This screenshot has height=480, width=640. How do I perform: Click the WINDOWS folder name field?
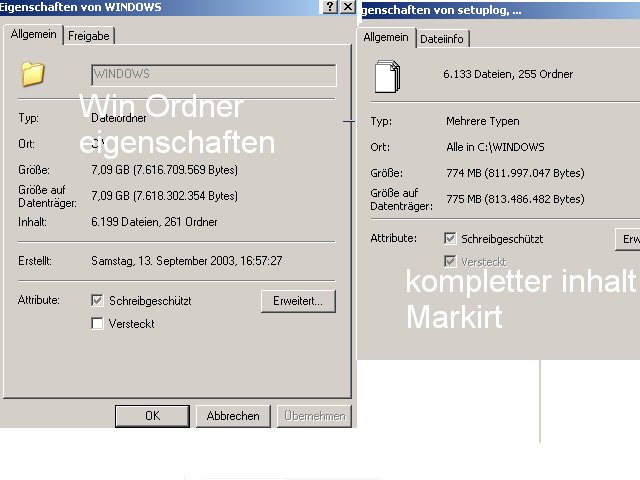pos(214,75)
